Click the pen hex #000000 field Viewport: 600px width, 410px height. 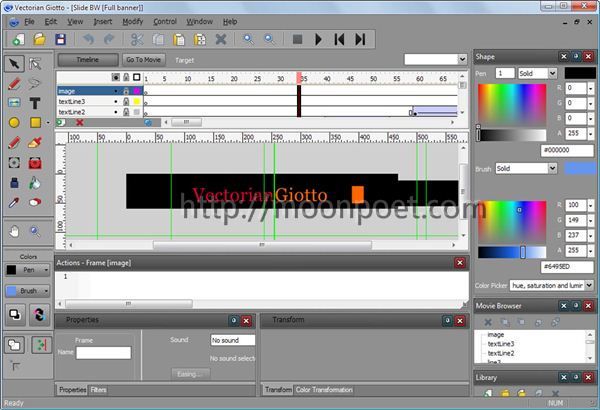567,150
